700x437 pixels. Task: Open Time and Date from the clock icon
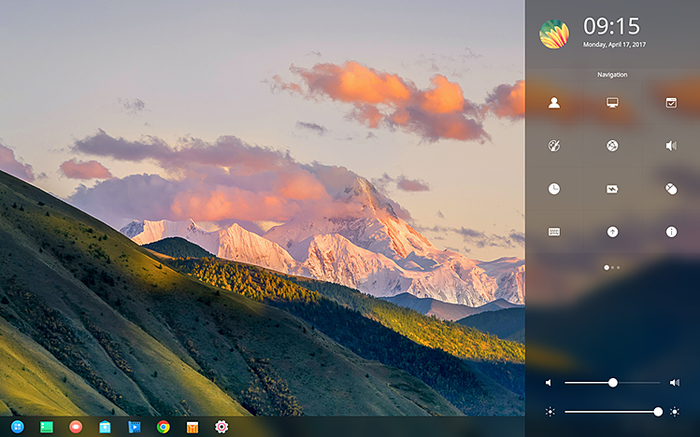click(x=554, y=189)
